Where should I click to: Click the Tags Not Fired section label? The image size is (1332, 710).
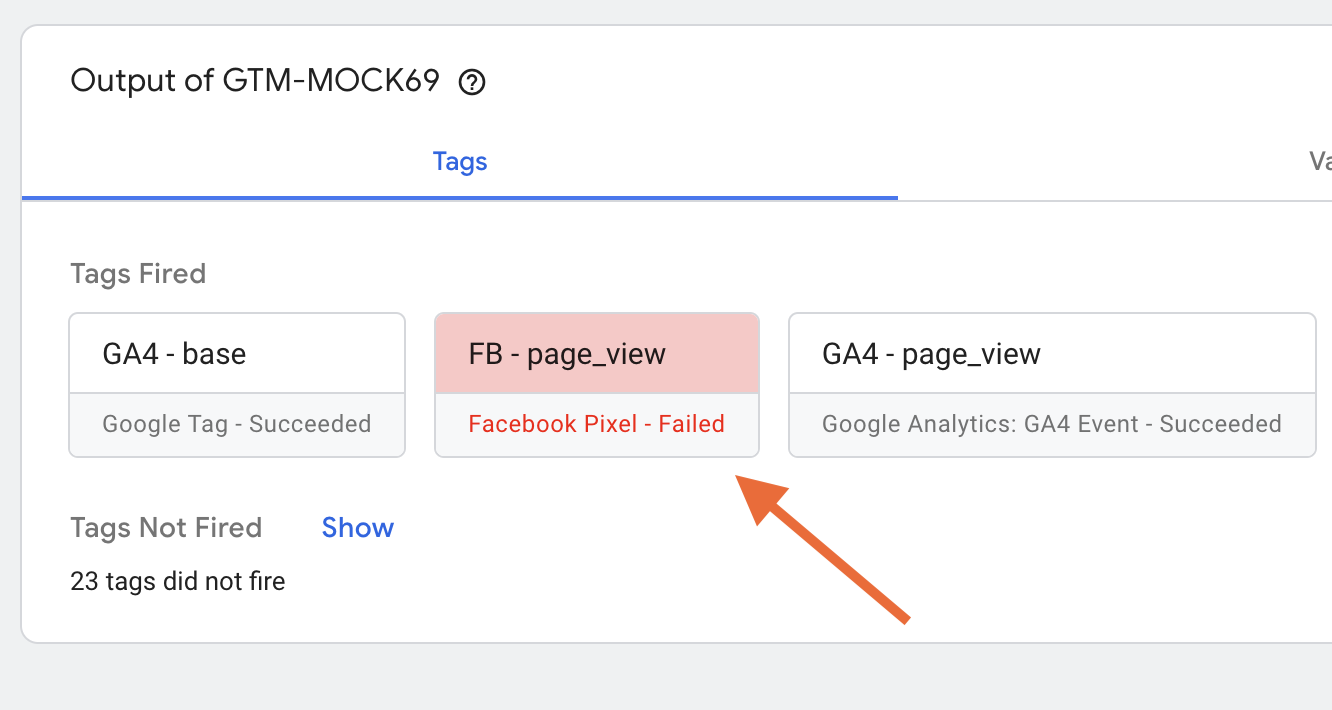[x=165, y=527]
